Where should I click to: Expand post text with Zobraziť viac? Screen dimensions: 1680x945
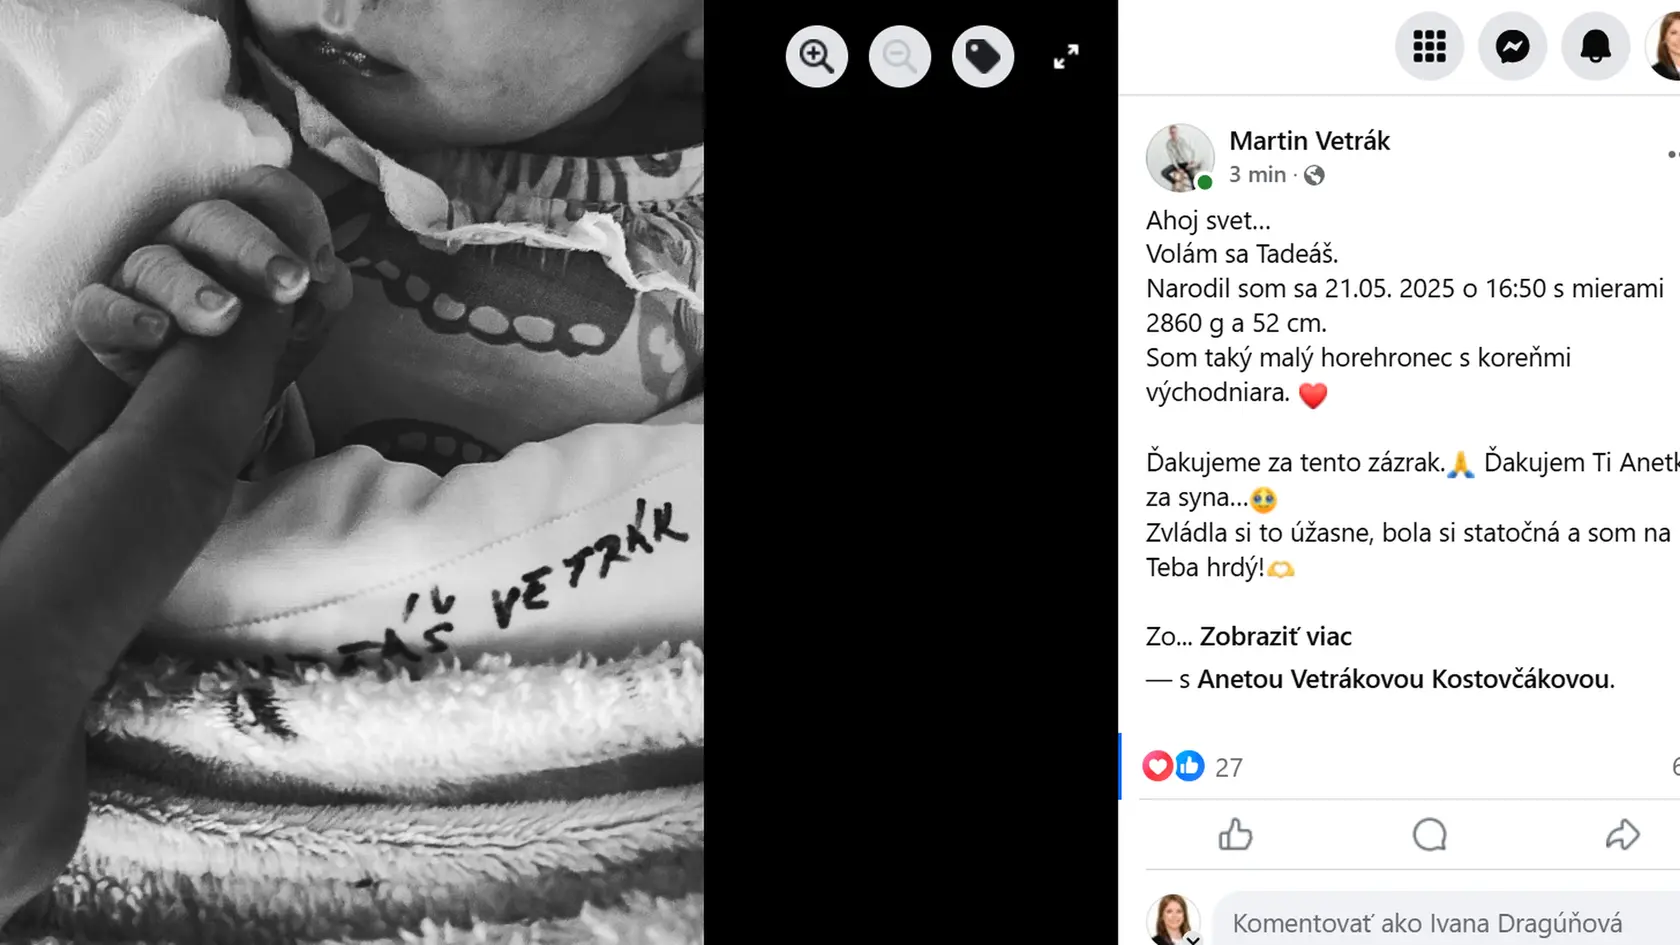click(x=1275, y=636)
